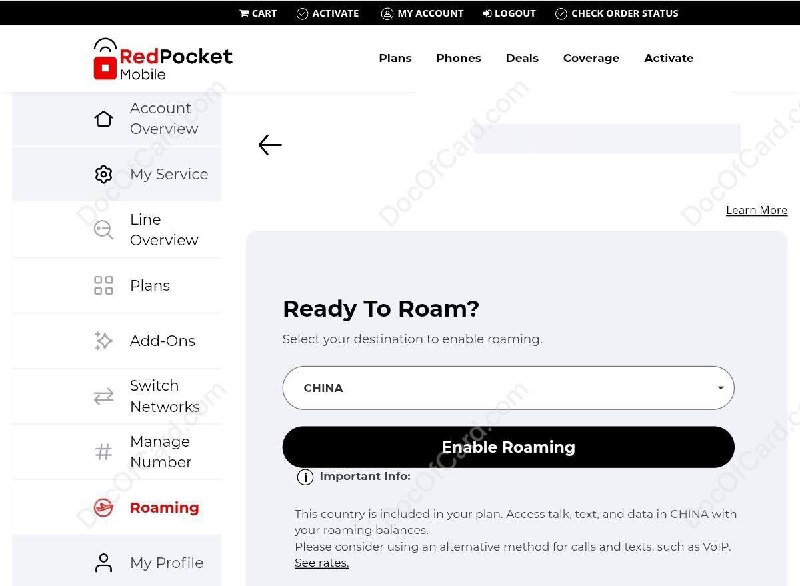Viewport: 800px width, 586px height.
Task: Click the Account Overview home icon
Action: pos(104,118)
